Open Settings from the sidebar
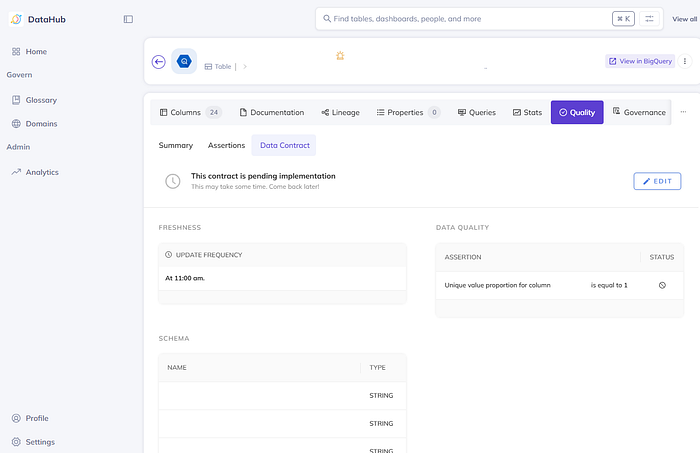This screenshot has height=453, width=700. 33,442
